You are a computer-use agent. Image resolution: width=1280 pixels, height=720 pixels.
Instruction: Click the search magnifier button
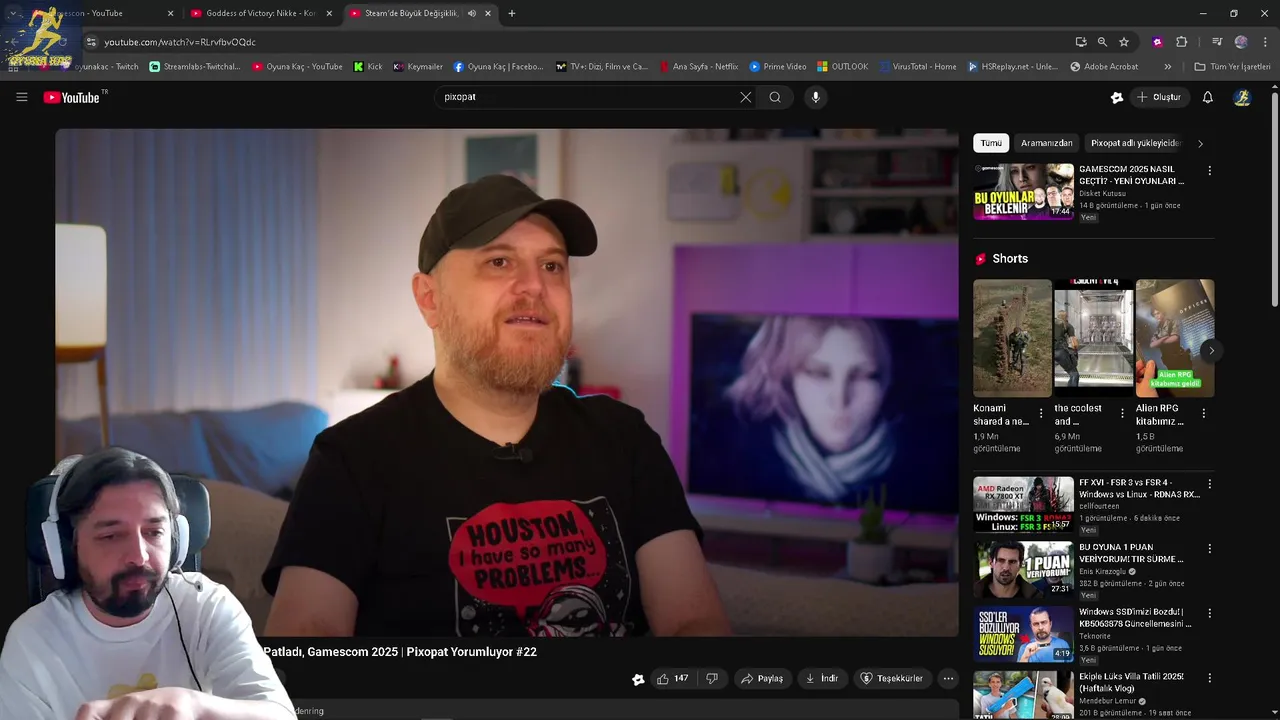pos(775,97)
